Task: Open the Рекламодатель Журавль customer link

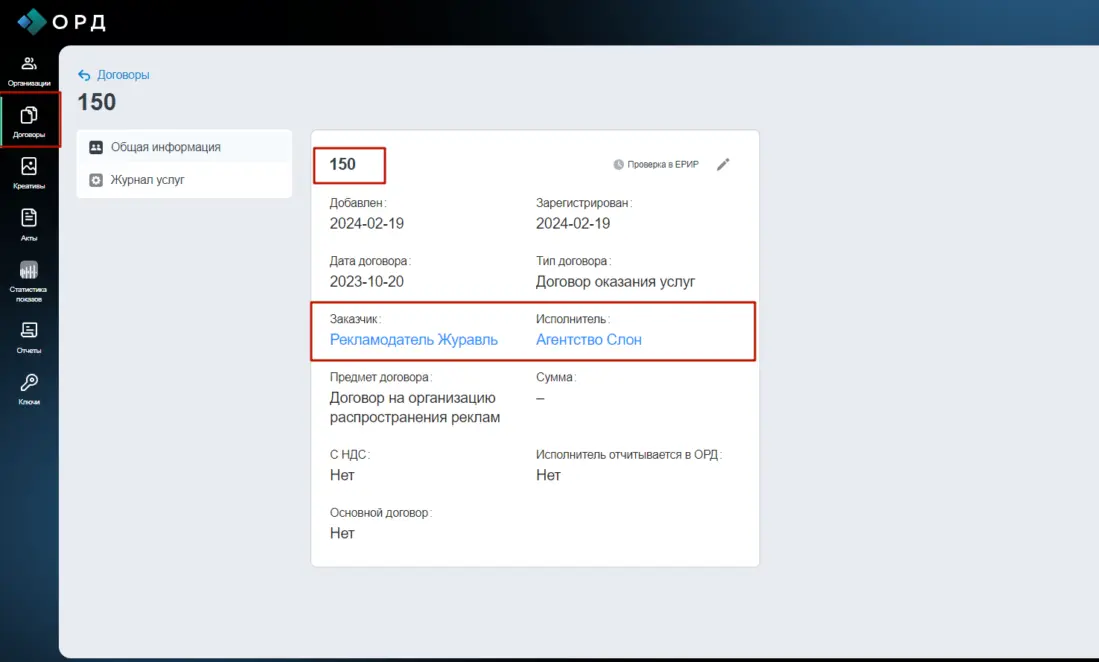Action: click(414, 340)
